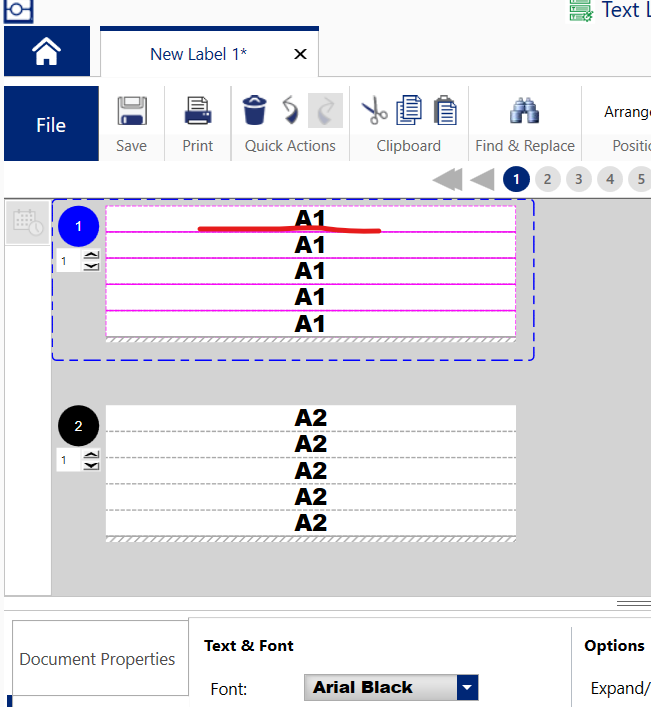Select page 3 in the pager
This screenshot has height=707, width=651.
coord(579,179)
